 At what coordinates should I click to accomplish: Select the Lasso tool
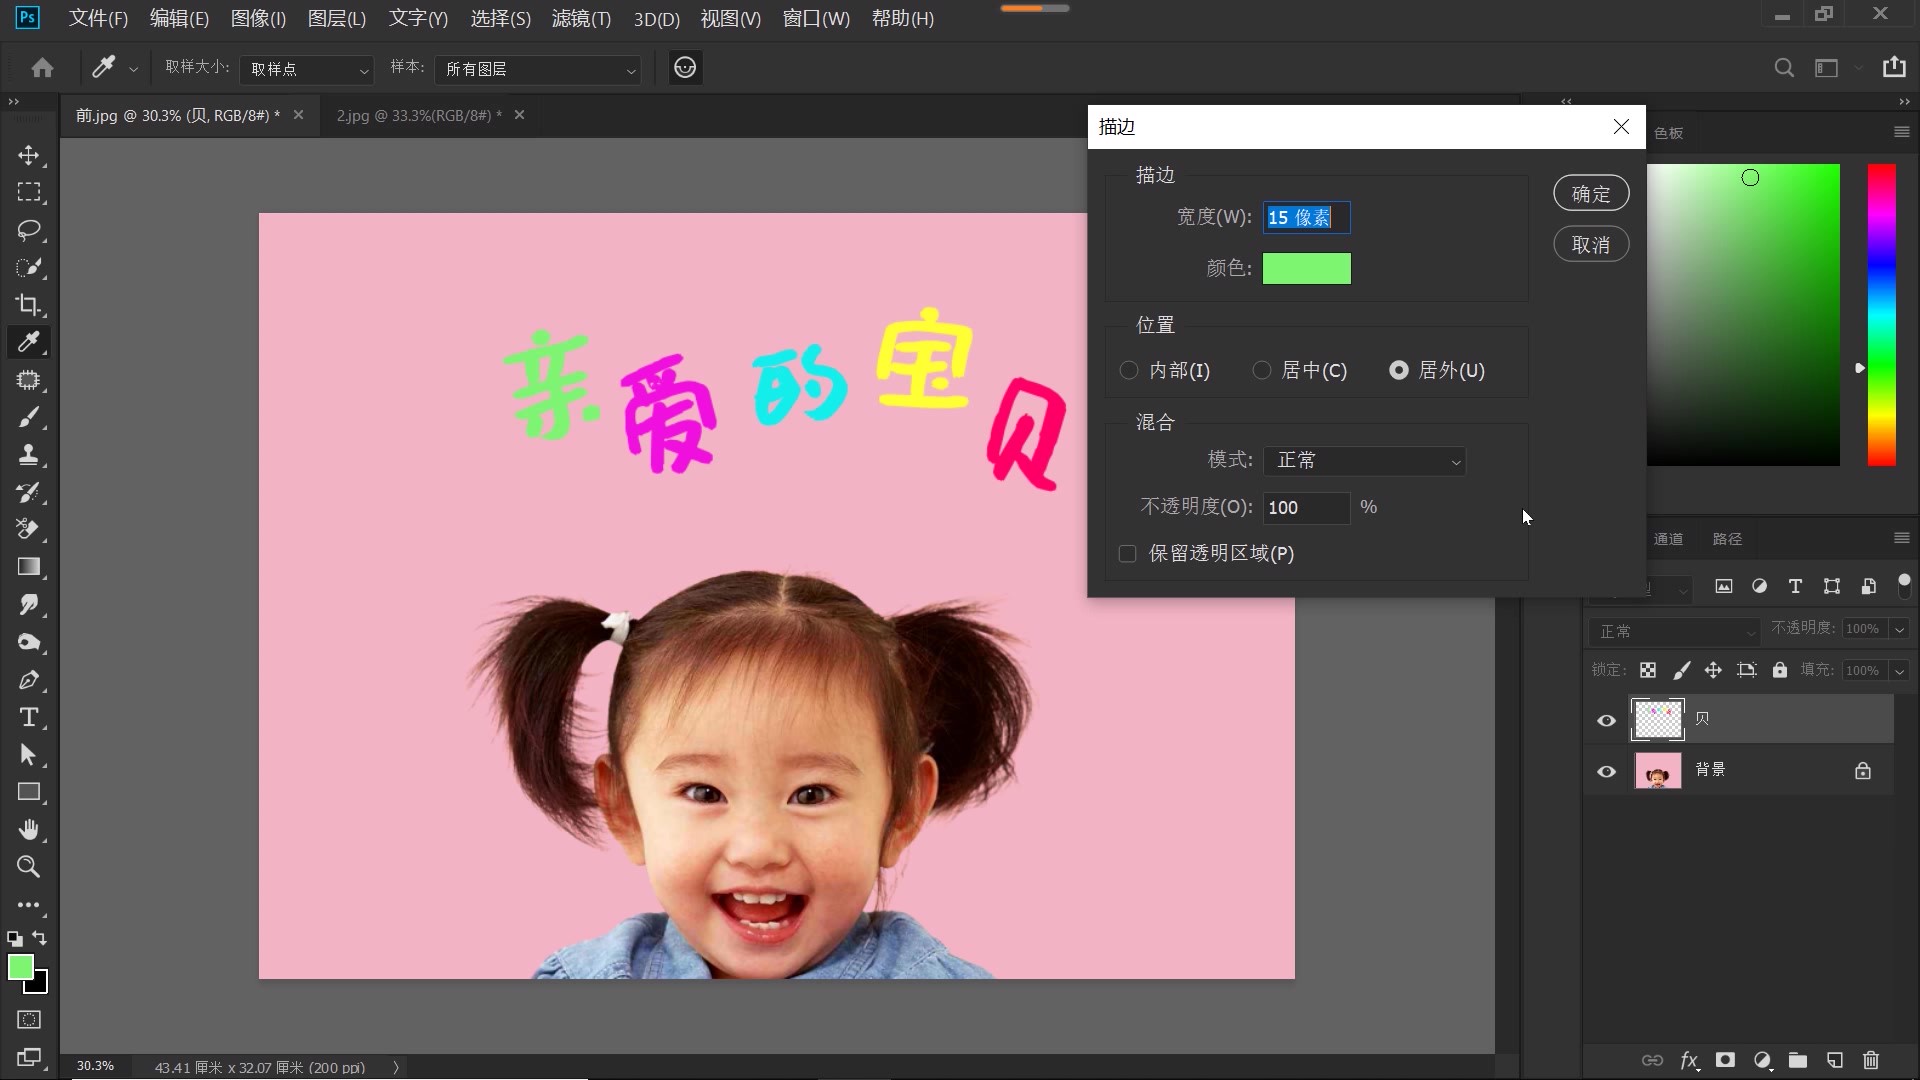(x=29, y=230)
